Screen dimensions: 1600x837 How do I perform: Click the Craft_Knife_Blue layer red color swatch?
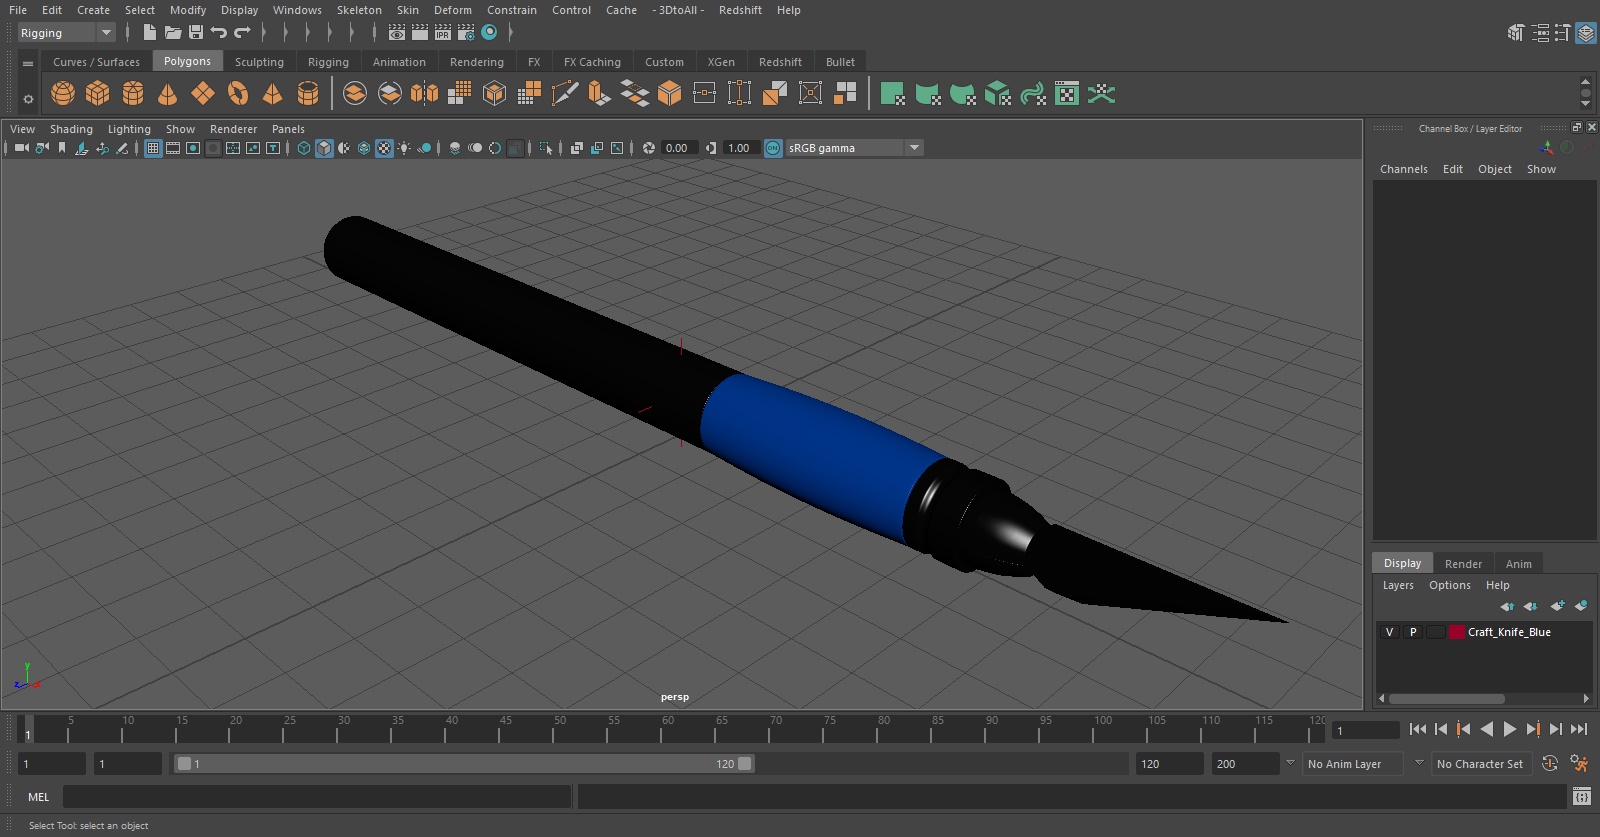click(x=1457, y=632)
